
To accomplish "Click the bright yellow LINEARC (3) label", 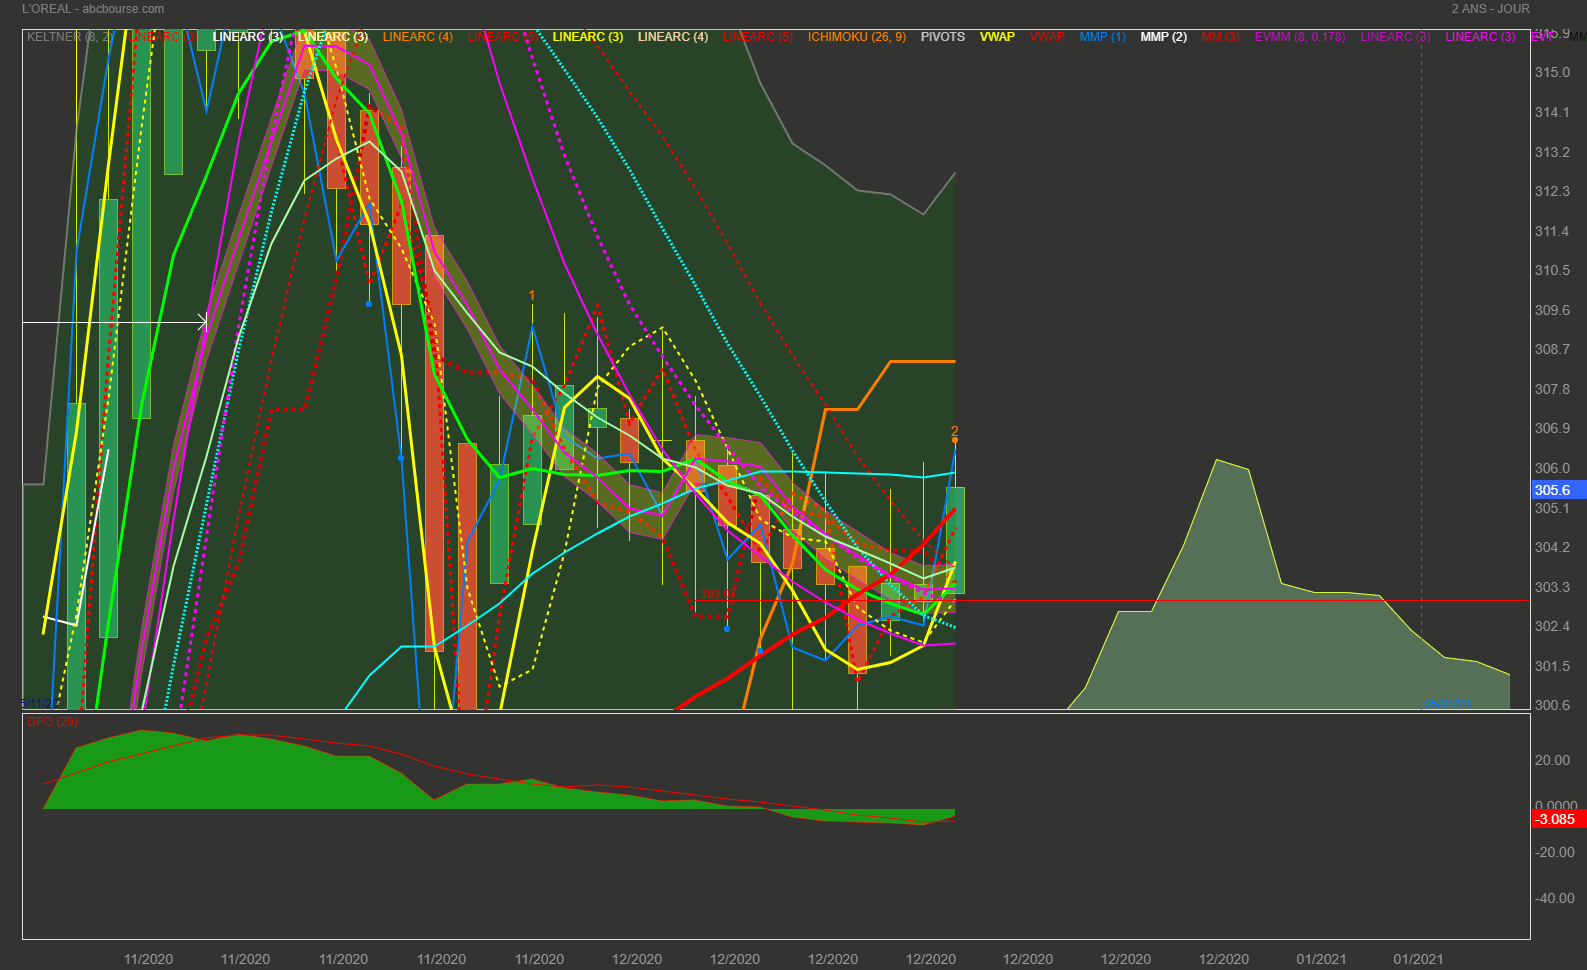I will tap(587, 37).
